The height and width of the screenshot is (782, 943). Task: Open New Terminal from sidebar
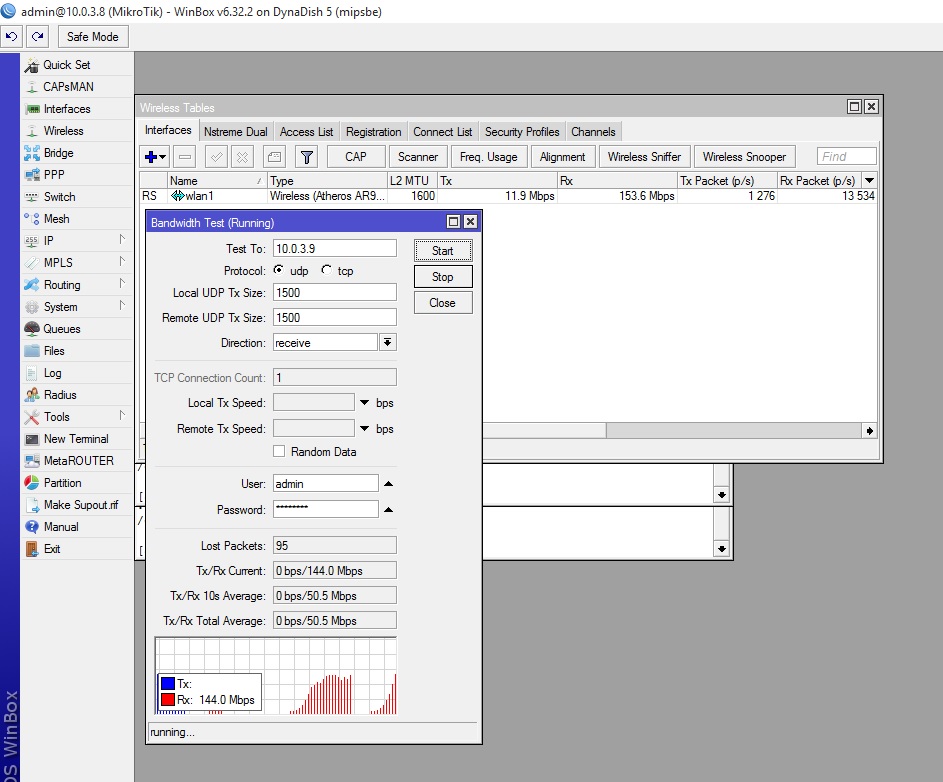click(x=76, y=439)
